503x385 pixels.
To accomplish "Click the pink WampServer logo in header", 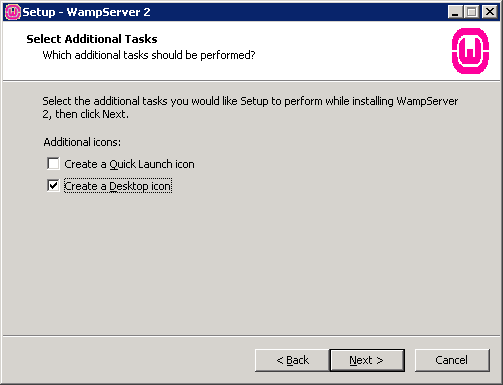I will tap(470, 51).
